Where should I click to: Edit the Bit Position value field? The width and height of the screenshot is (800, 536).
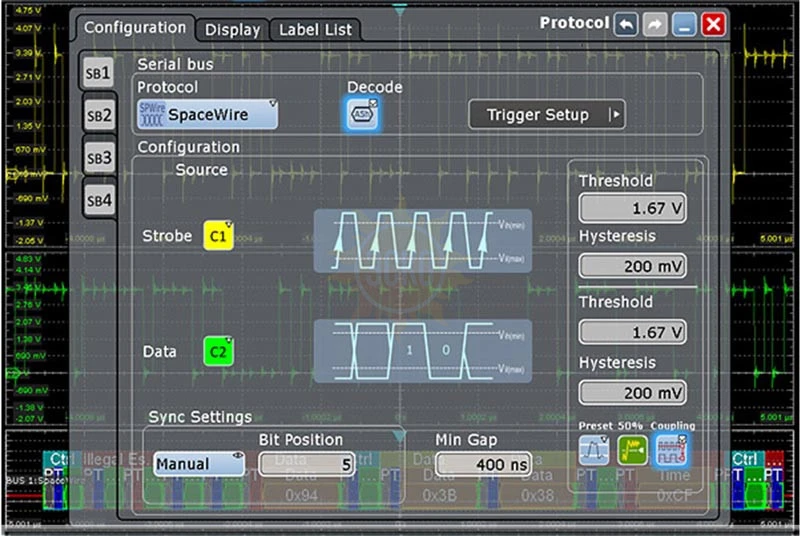(307, 464)
